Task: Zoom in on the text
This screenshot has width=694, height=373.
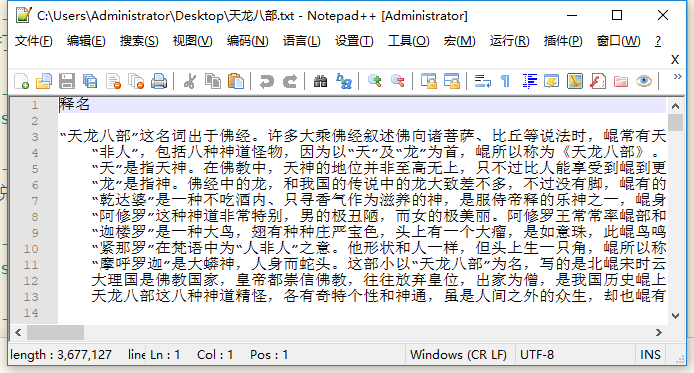Action: (x=374, y=81)
